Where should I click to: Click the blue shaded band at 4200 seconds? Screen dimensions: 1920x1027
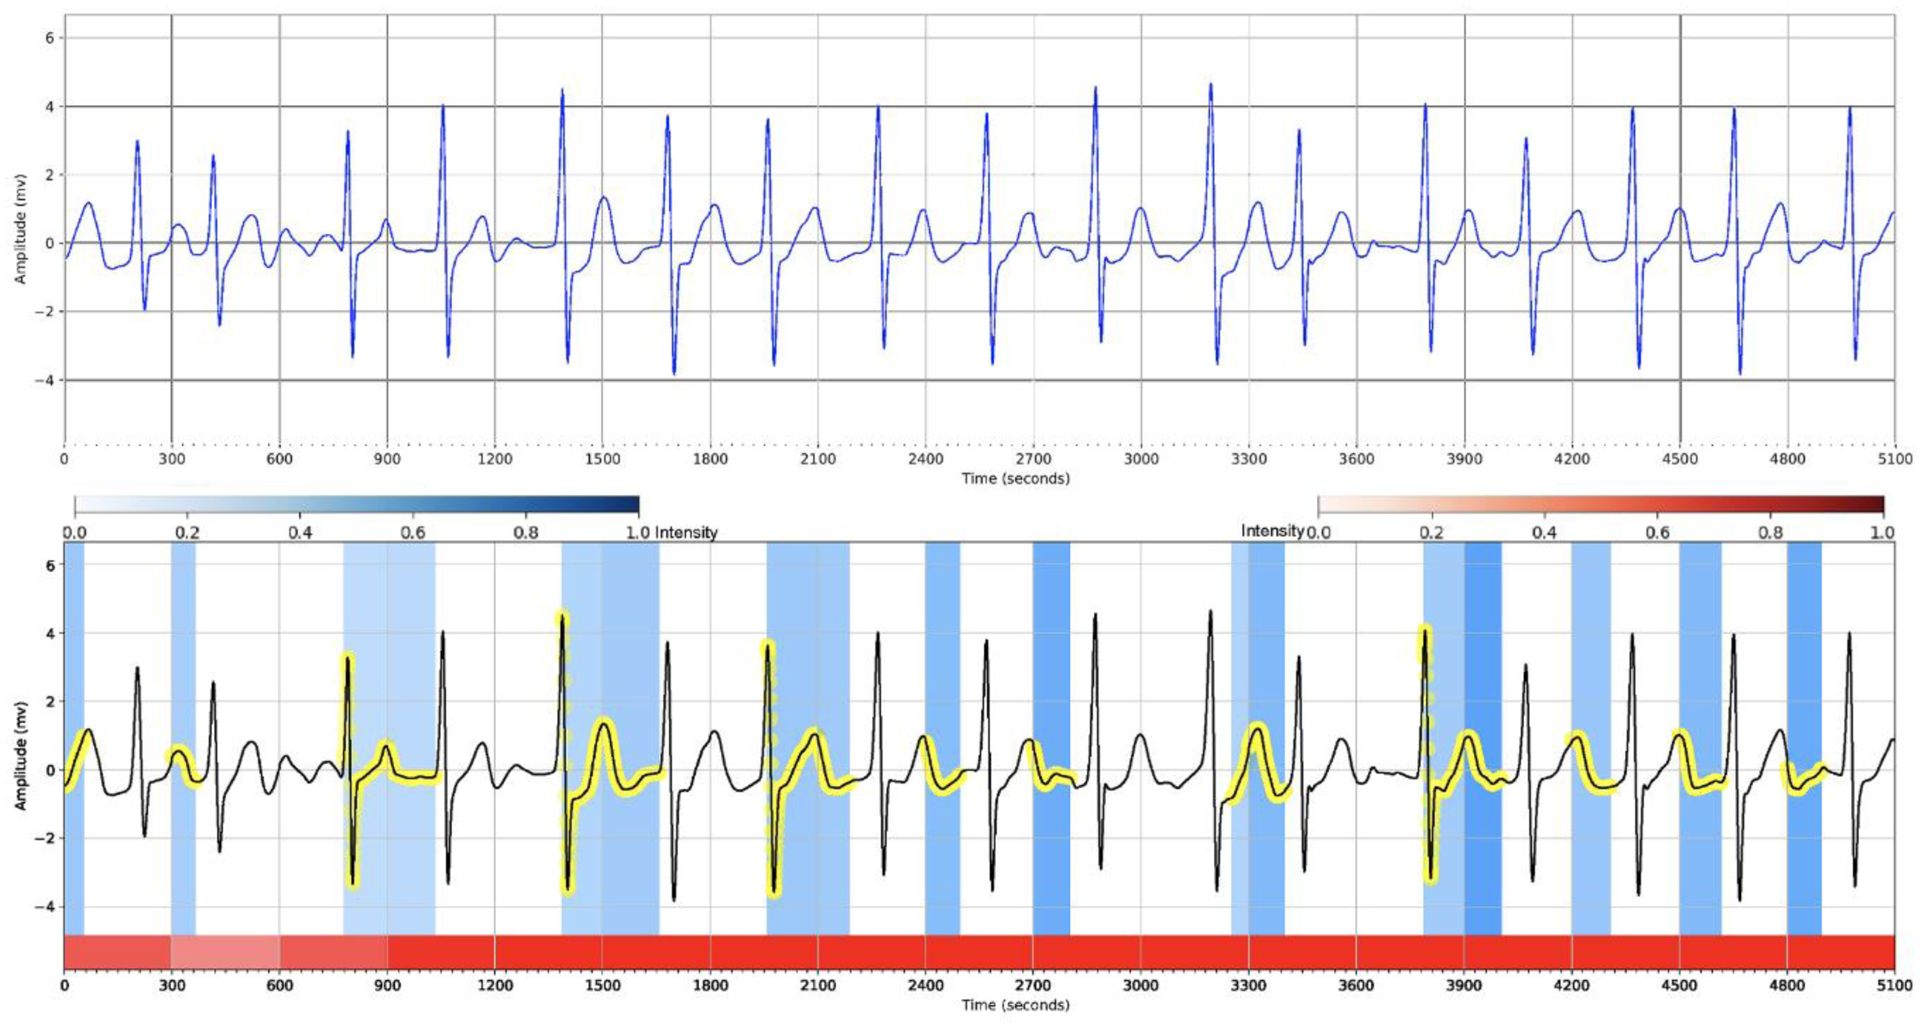coord(1591,739)
